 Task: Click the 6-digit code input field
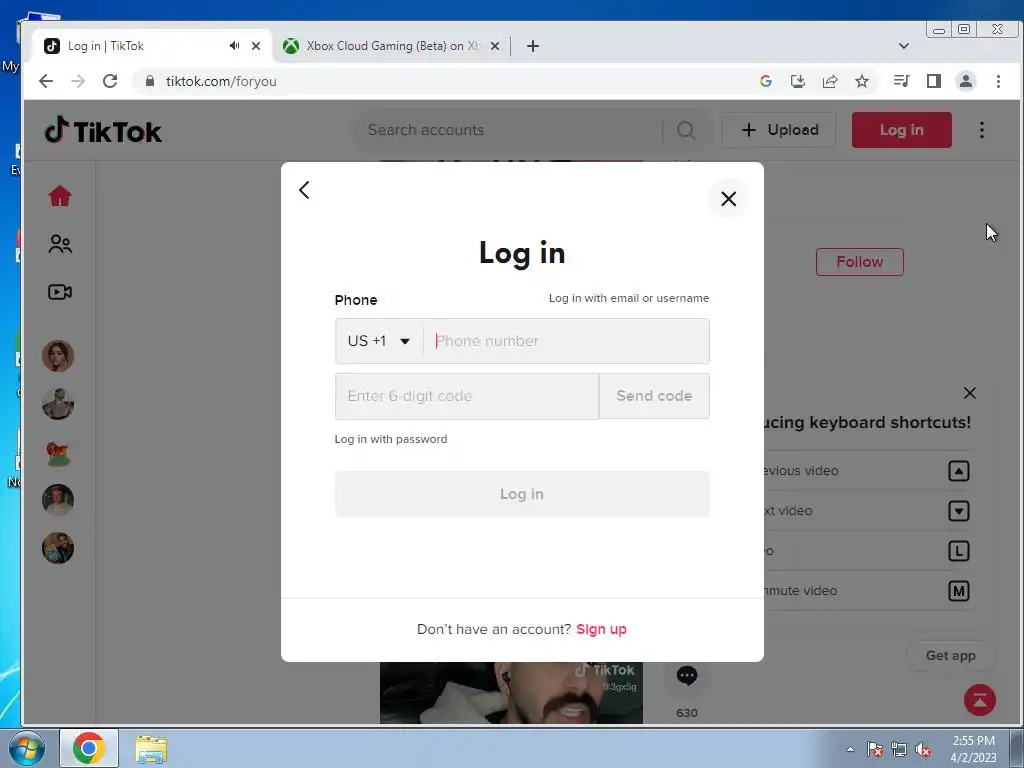(466, 396)
